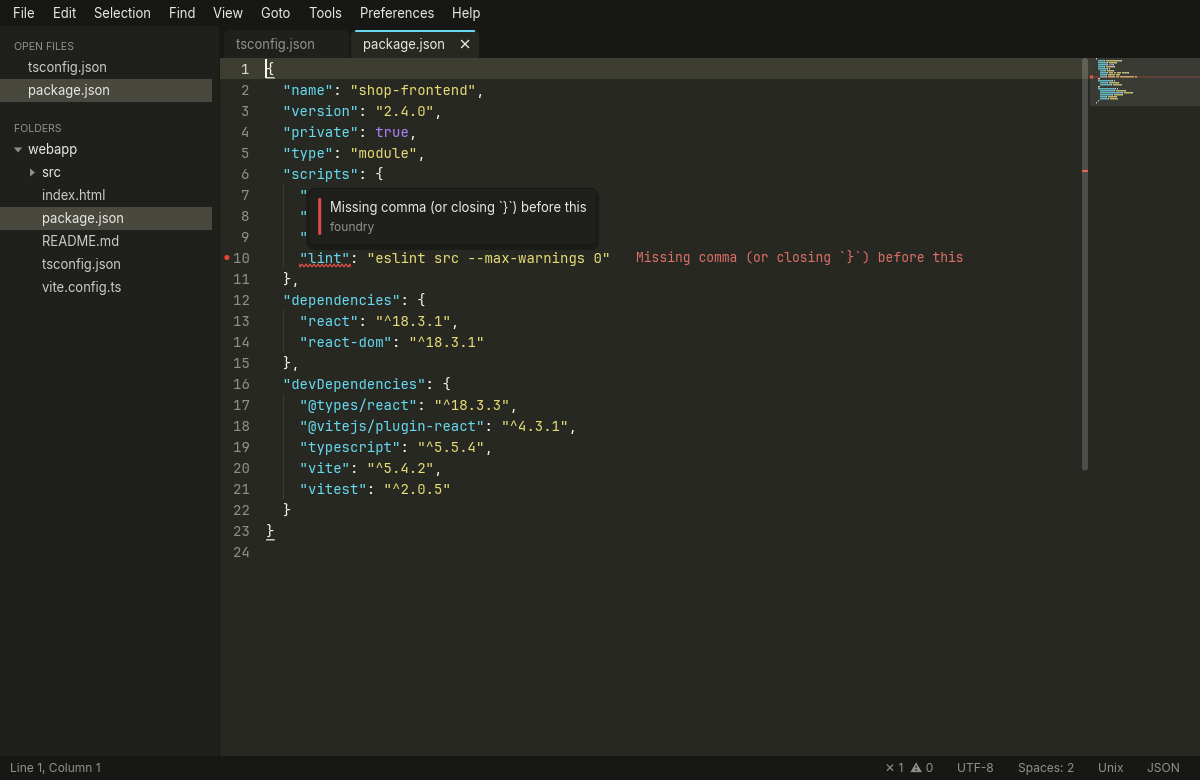The height and width of the screenshot is (780, 1200).
Task: Open vite.config.ts in the sidebar
Action: 106,287
